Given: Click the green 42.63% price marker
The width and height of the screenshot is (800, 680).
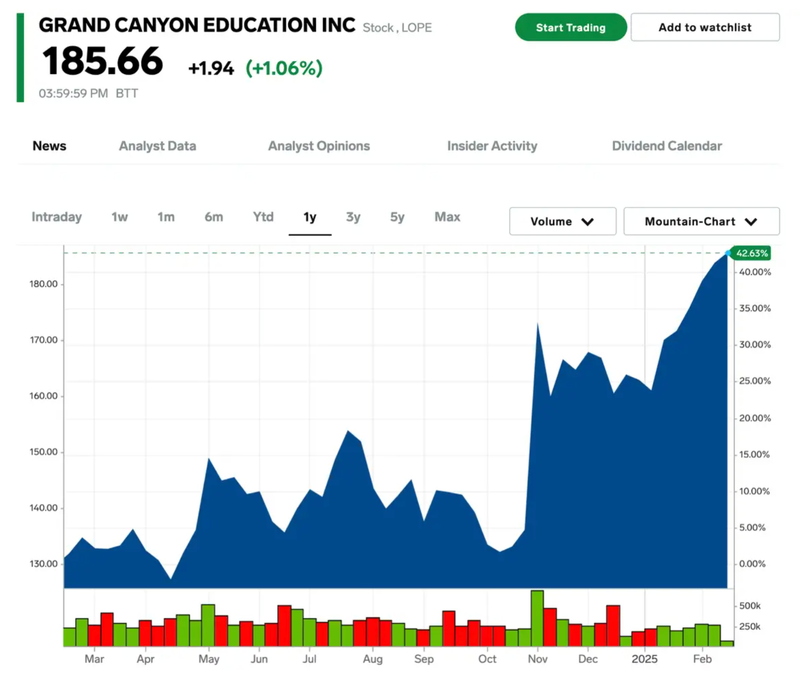Looking at the screenshot, I should (x=750, y=253).
